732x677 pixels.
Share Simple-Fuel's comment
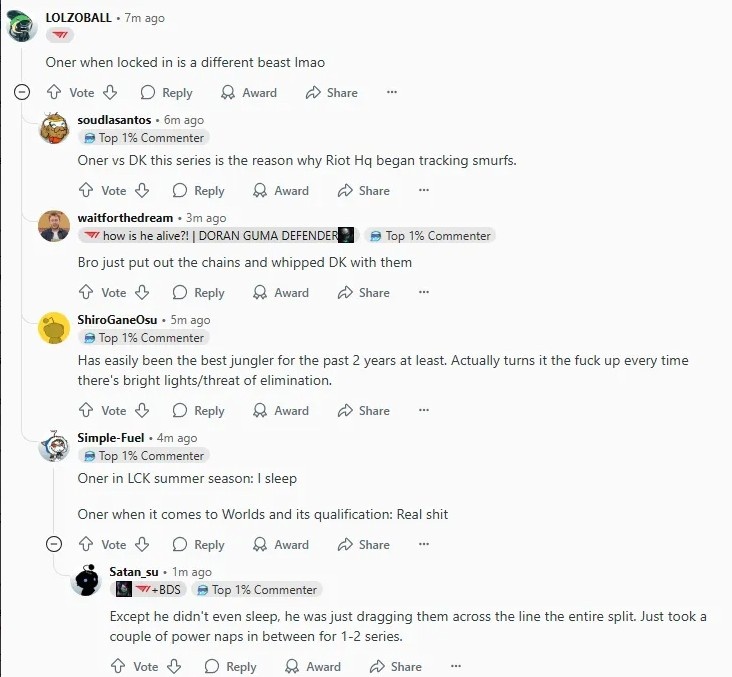[364, 544]
